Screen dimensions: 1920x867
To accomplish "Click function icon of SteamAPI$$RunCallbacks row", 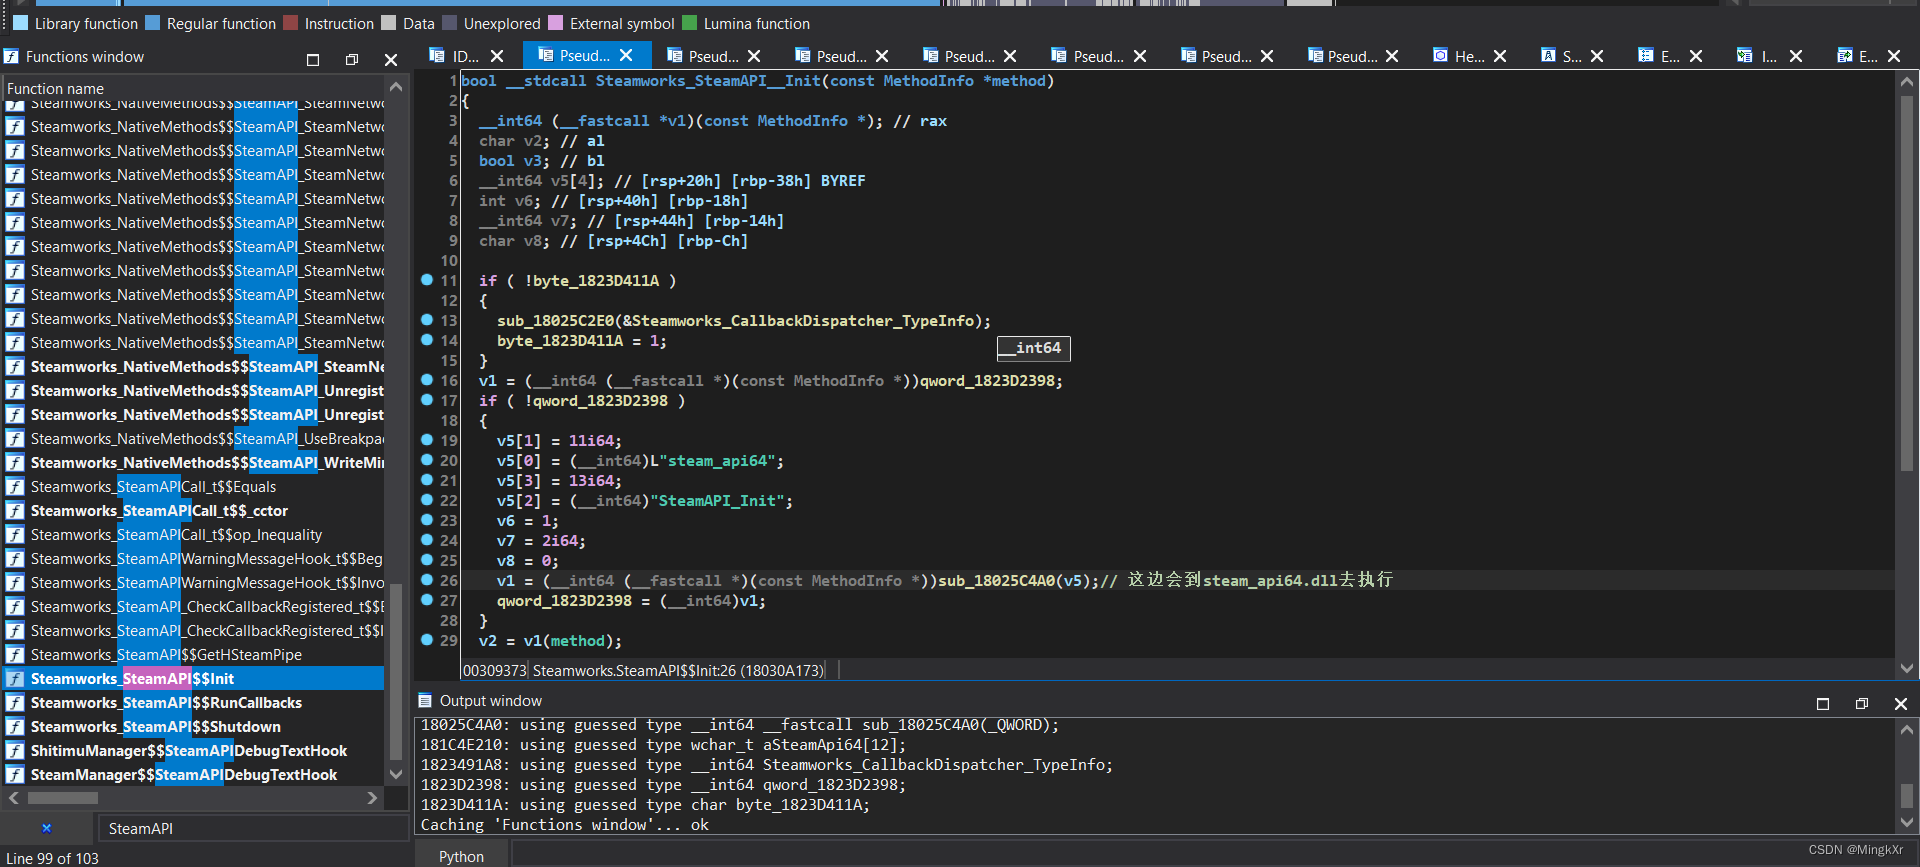I will pyautogui.click(x=15, y=703).
